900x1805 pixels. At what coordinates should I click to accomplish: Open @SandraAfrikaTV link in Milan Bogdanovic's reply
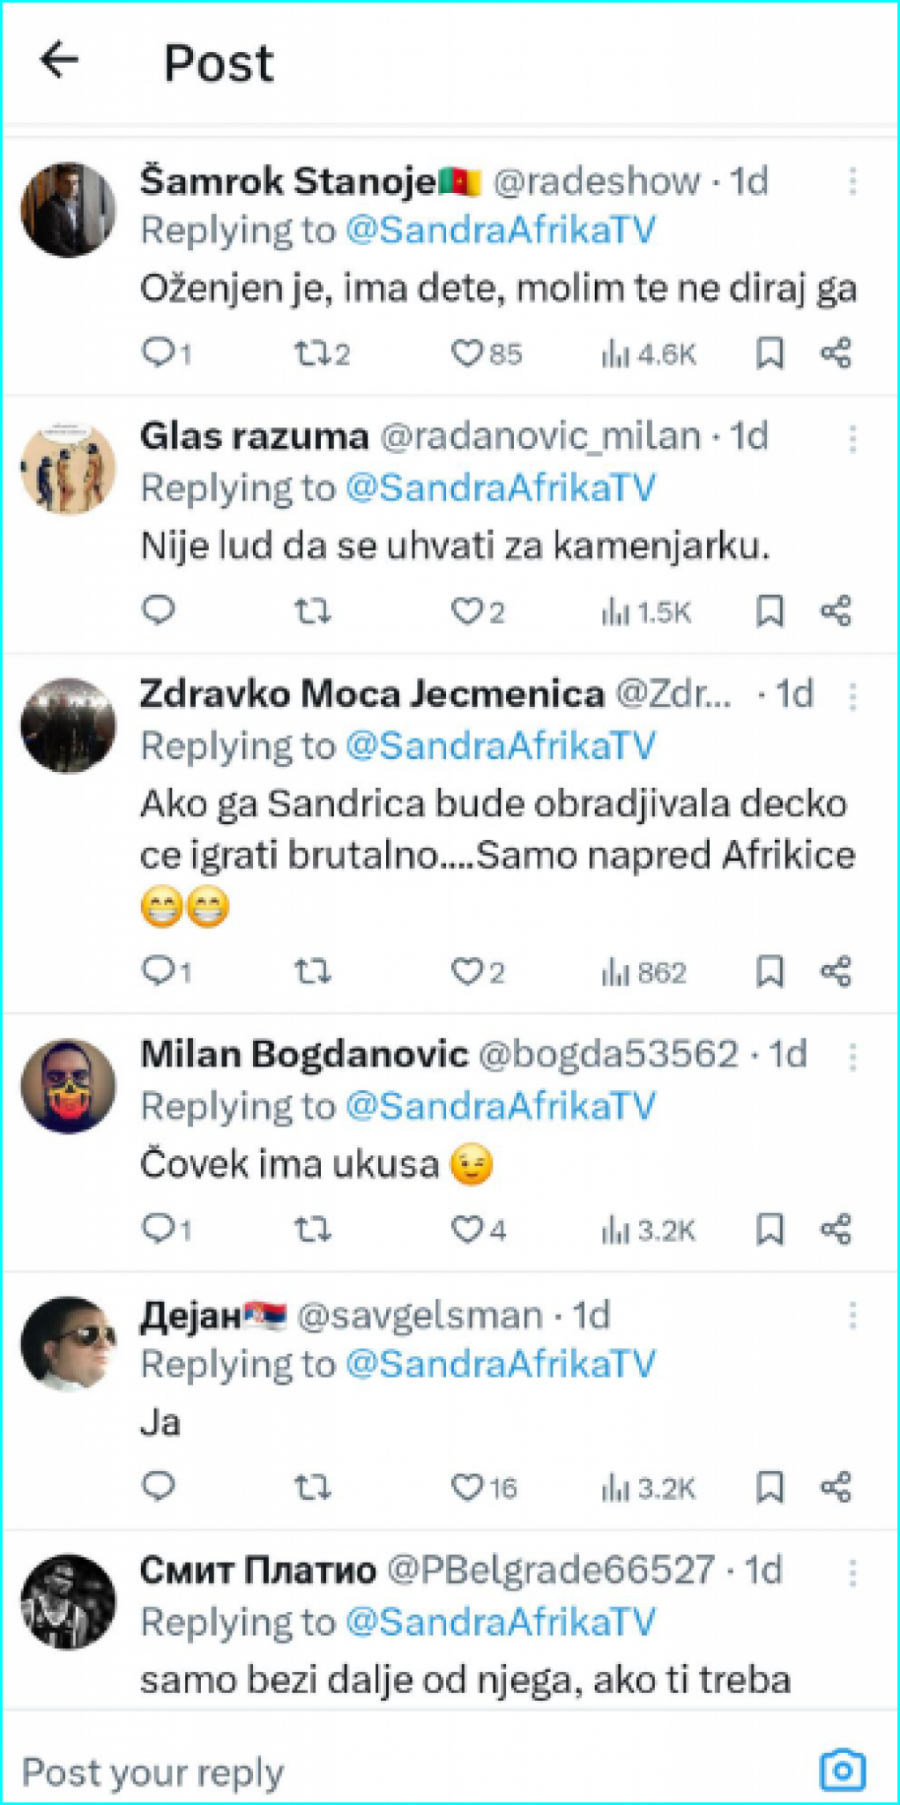500,1107
